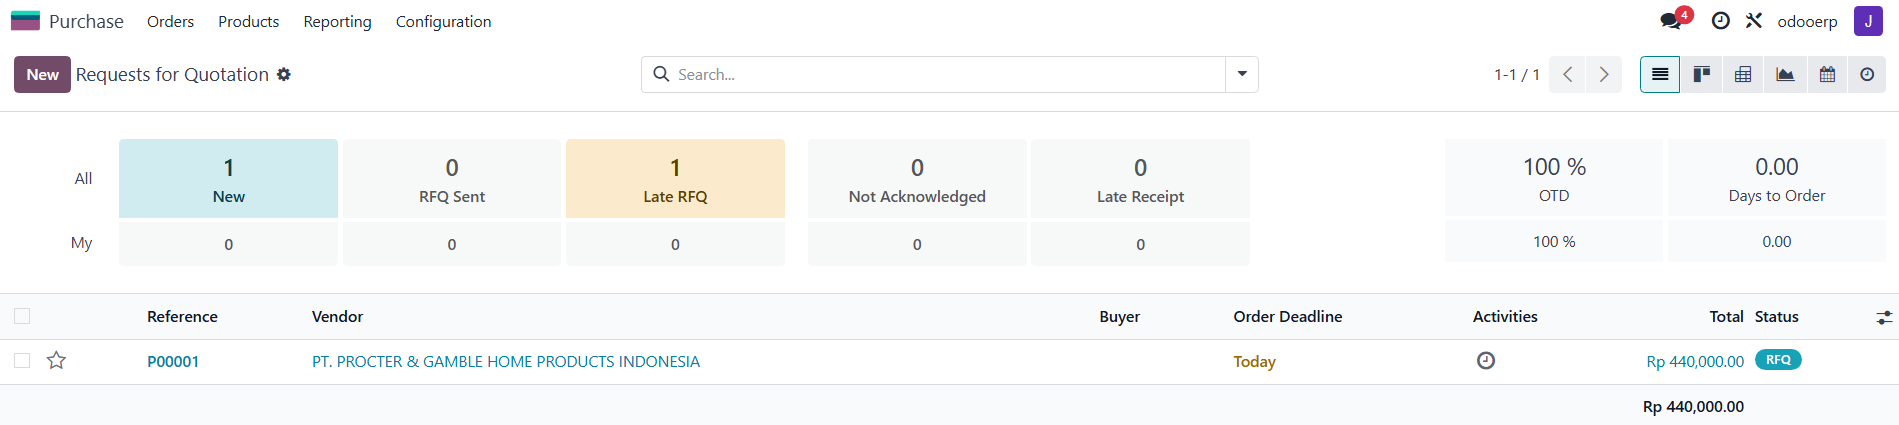Image resolution: width=1899 pixels, height=425 pixels.
Task: Open the Pivot view
Action: (x=1743, y=74)
